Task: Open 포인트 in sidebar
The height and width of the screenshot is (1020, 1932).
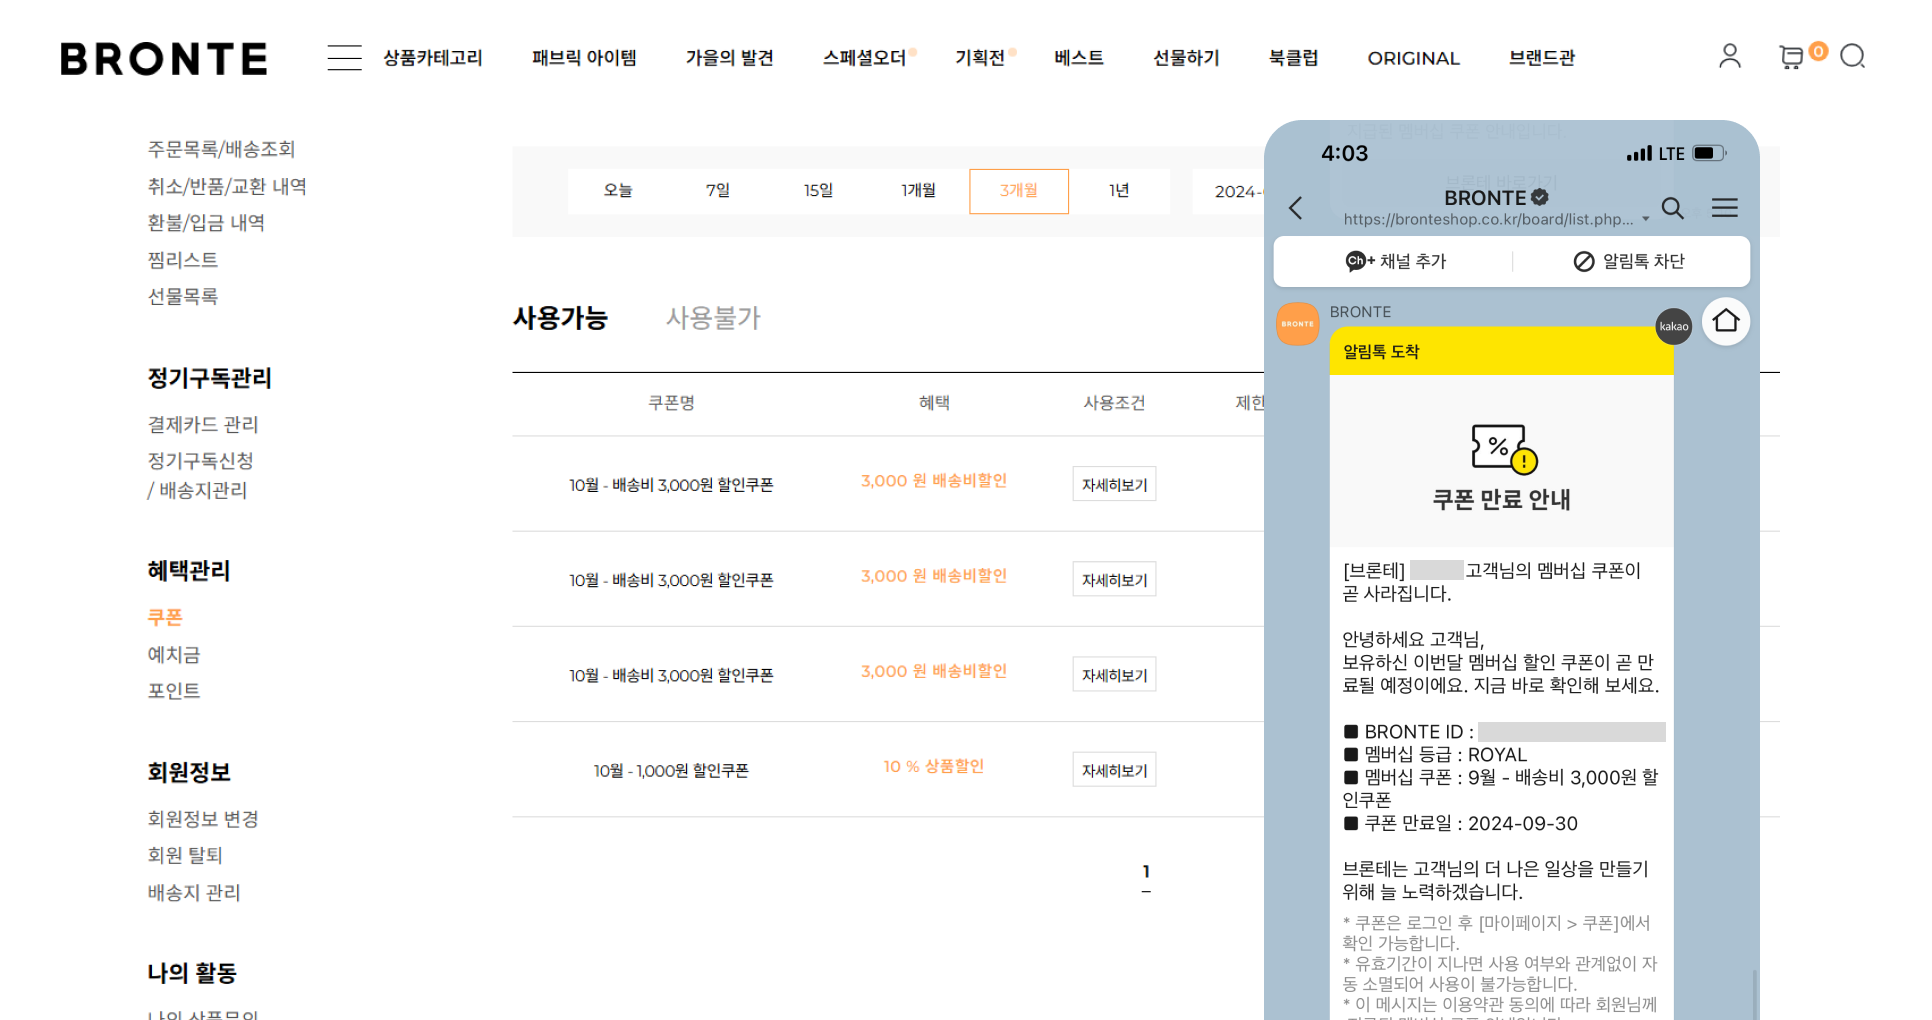Action: 174,690
